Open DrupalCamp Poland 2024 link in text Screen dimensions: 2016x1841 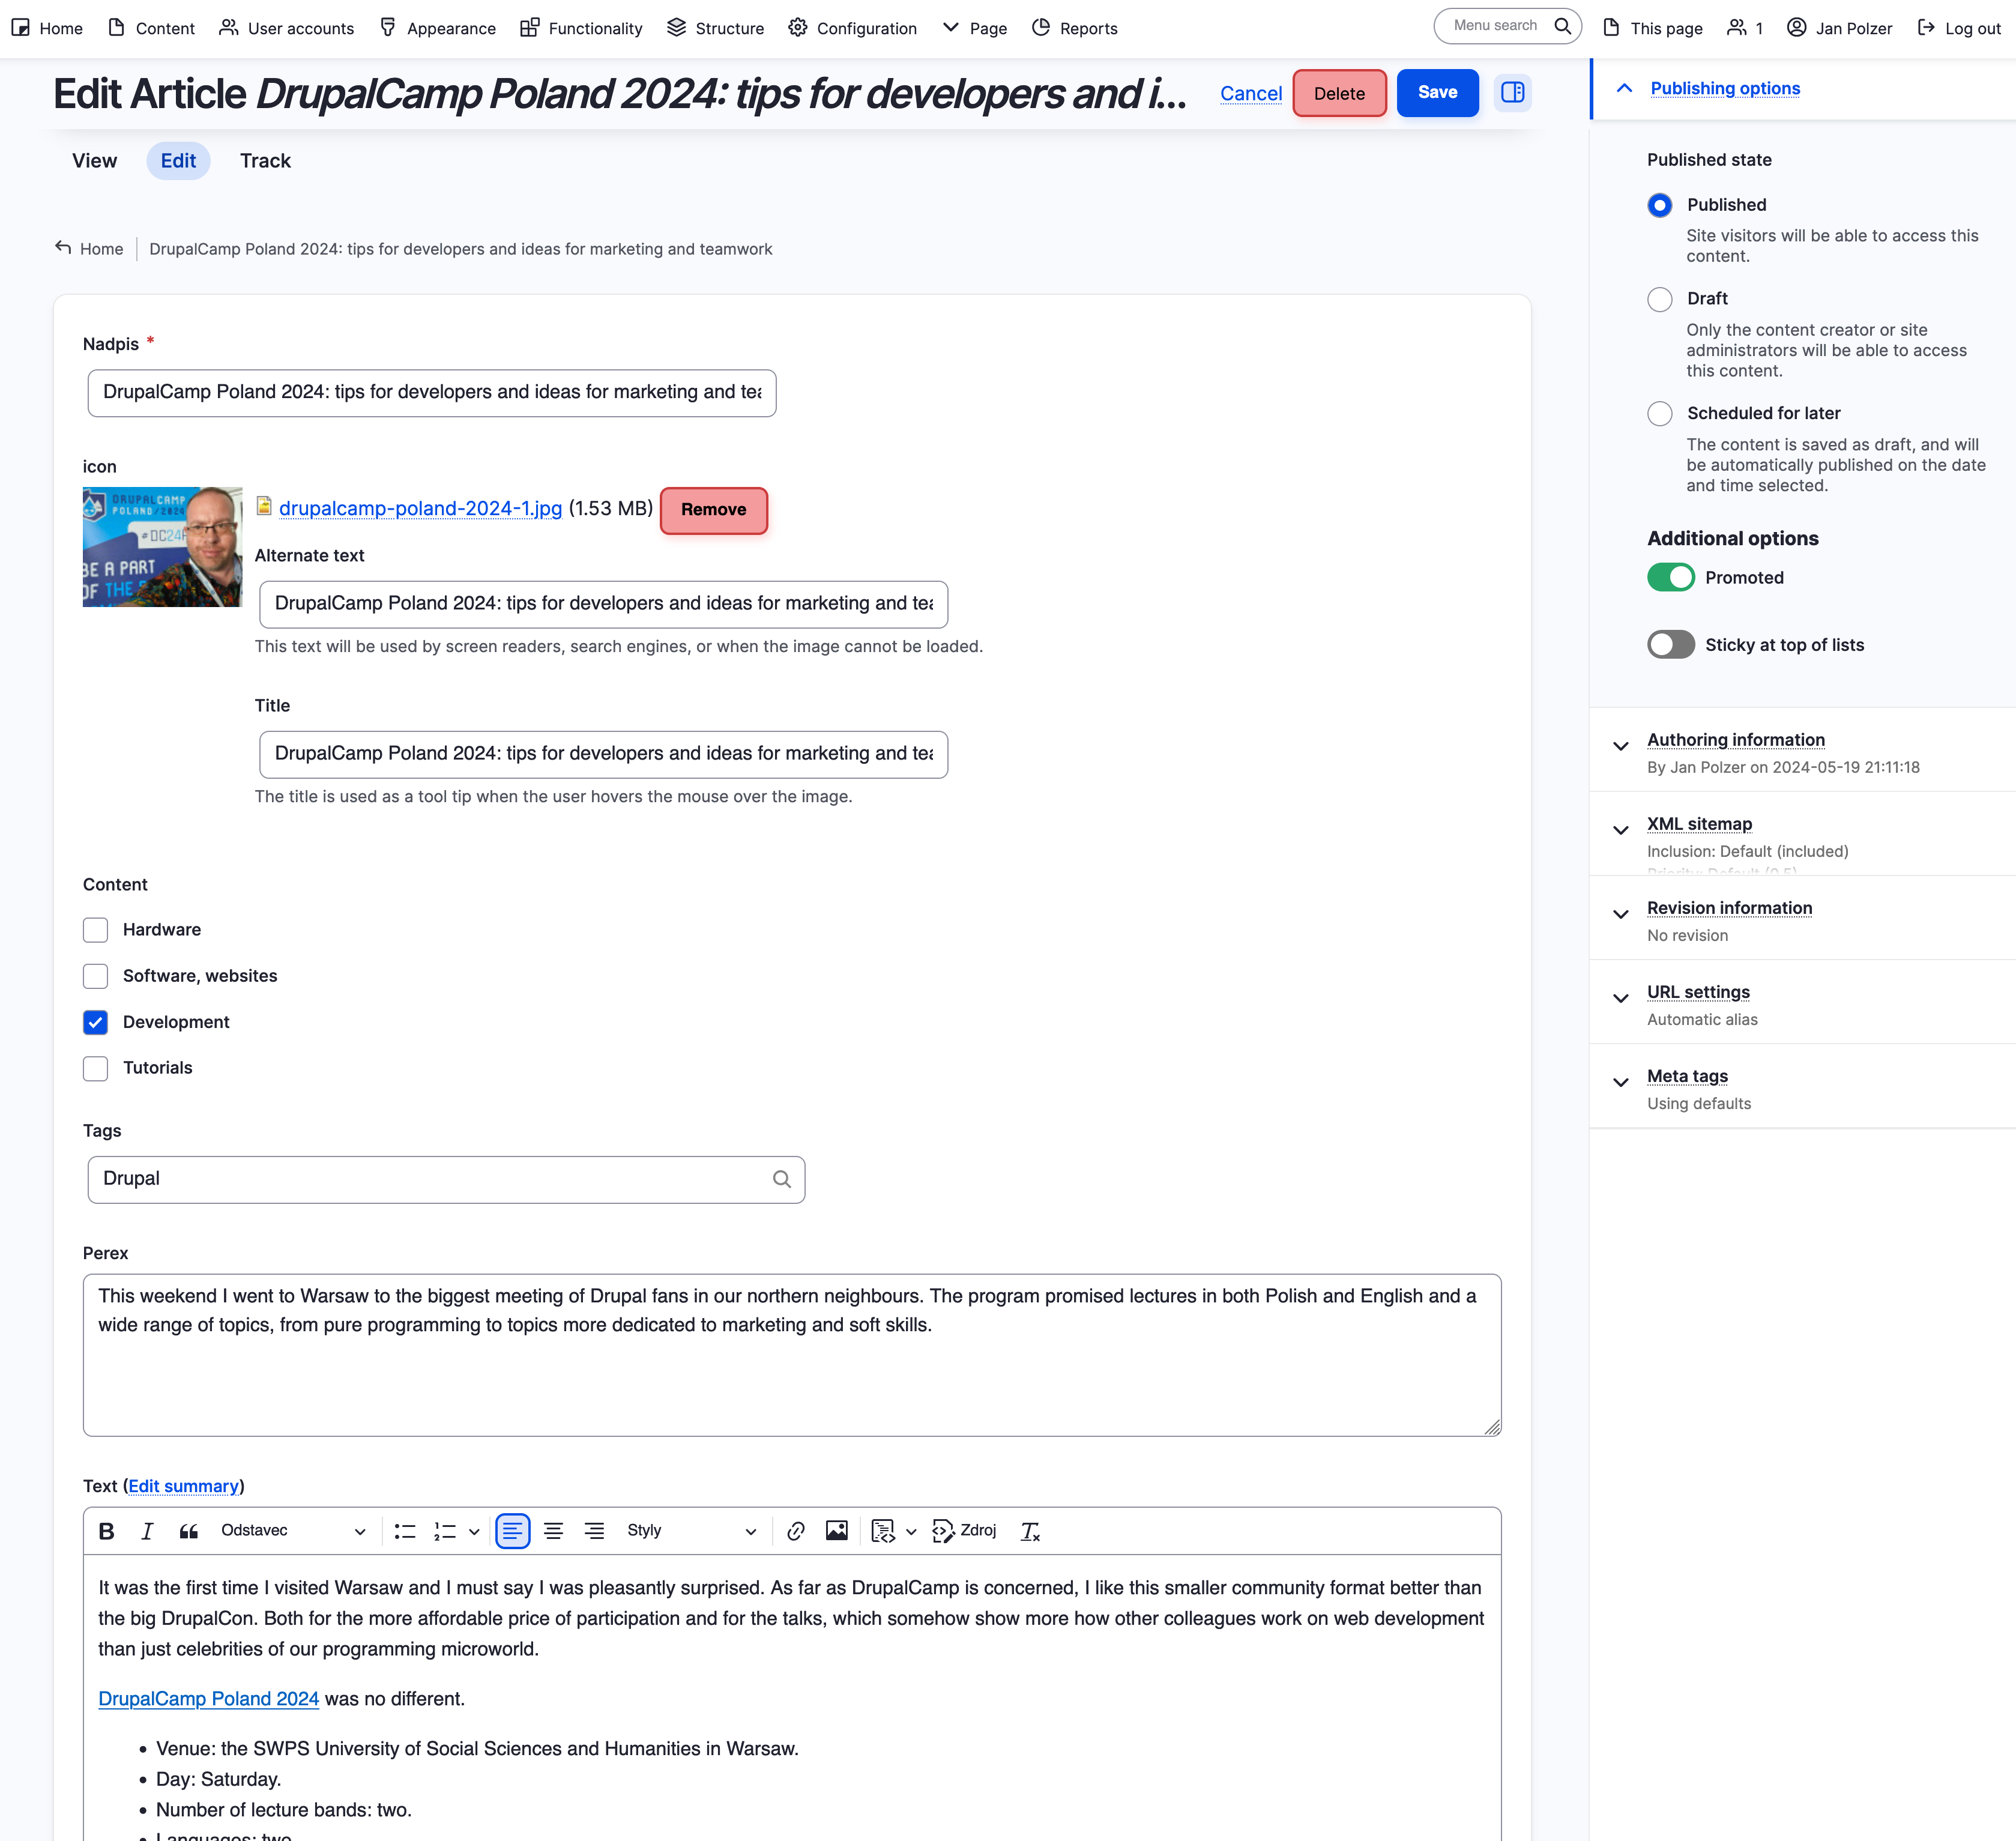(208, 1699)
